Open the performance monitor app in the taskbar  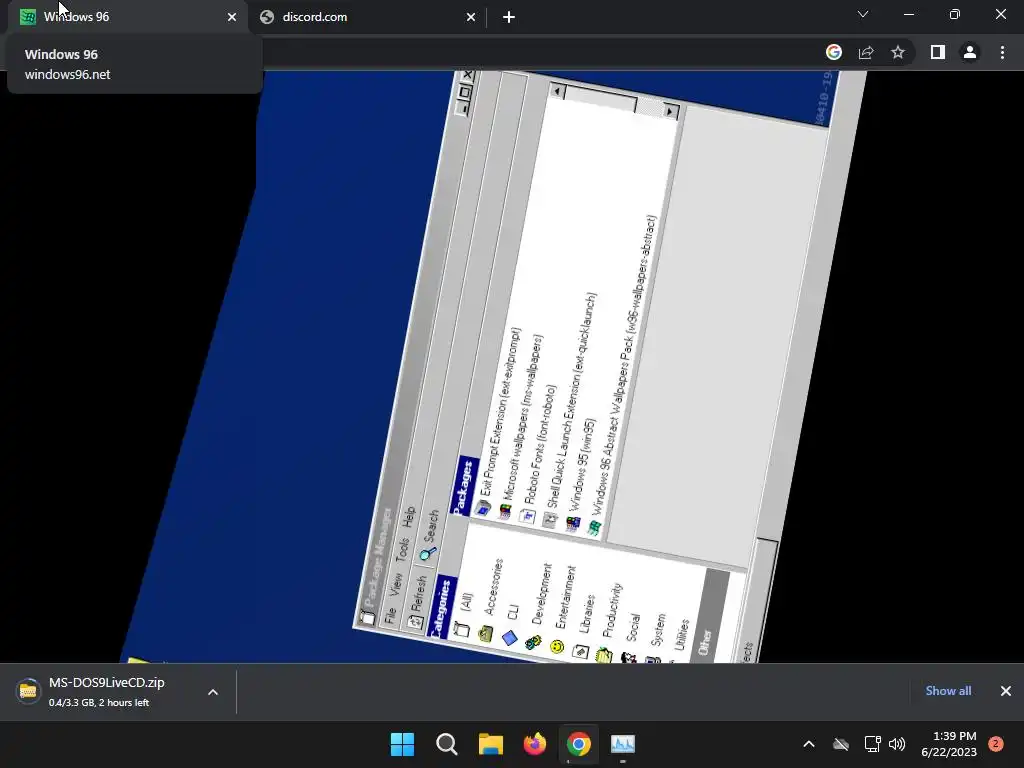tap(623, 744)
